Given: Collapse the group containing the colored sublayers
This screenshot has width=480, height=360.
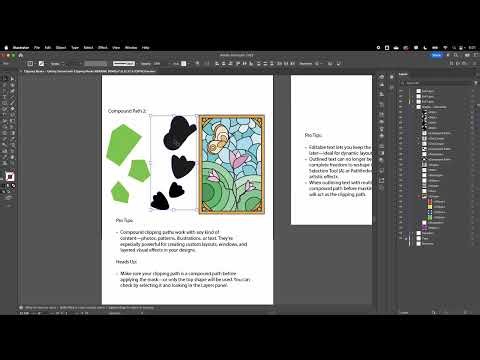Looking at the screenshot, I should pyautogui.click(x=419, y=196).
